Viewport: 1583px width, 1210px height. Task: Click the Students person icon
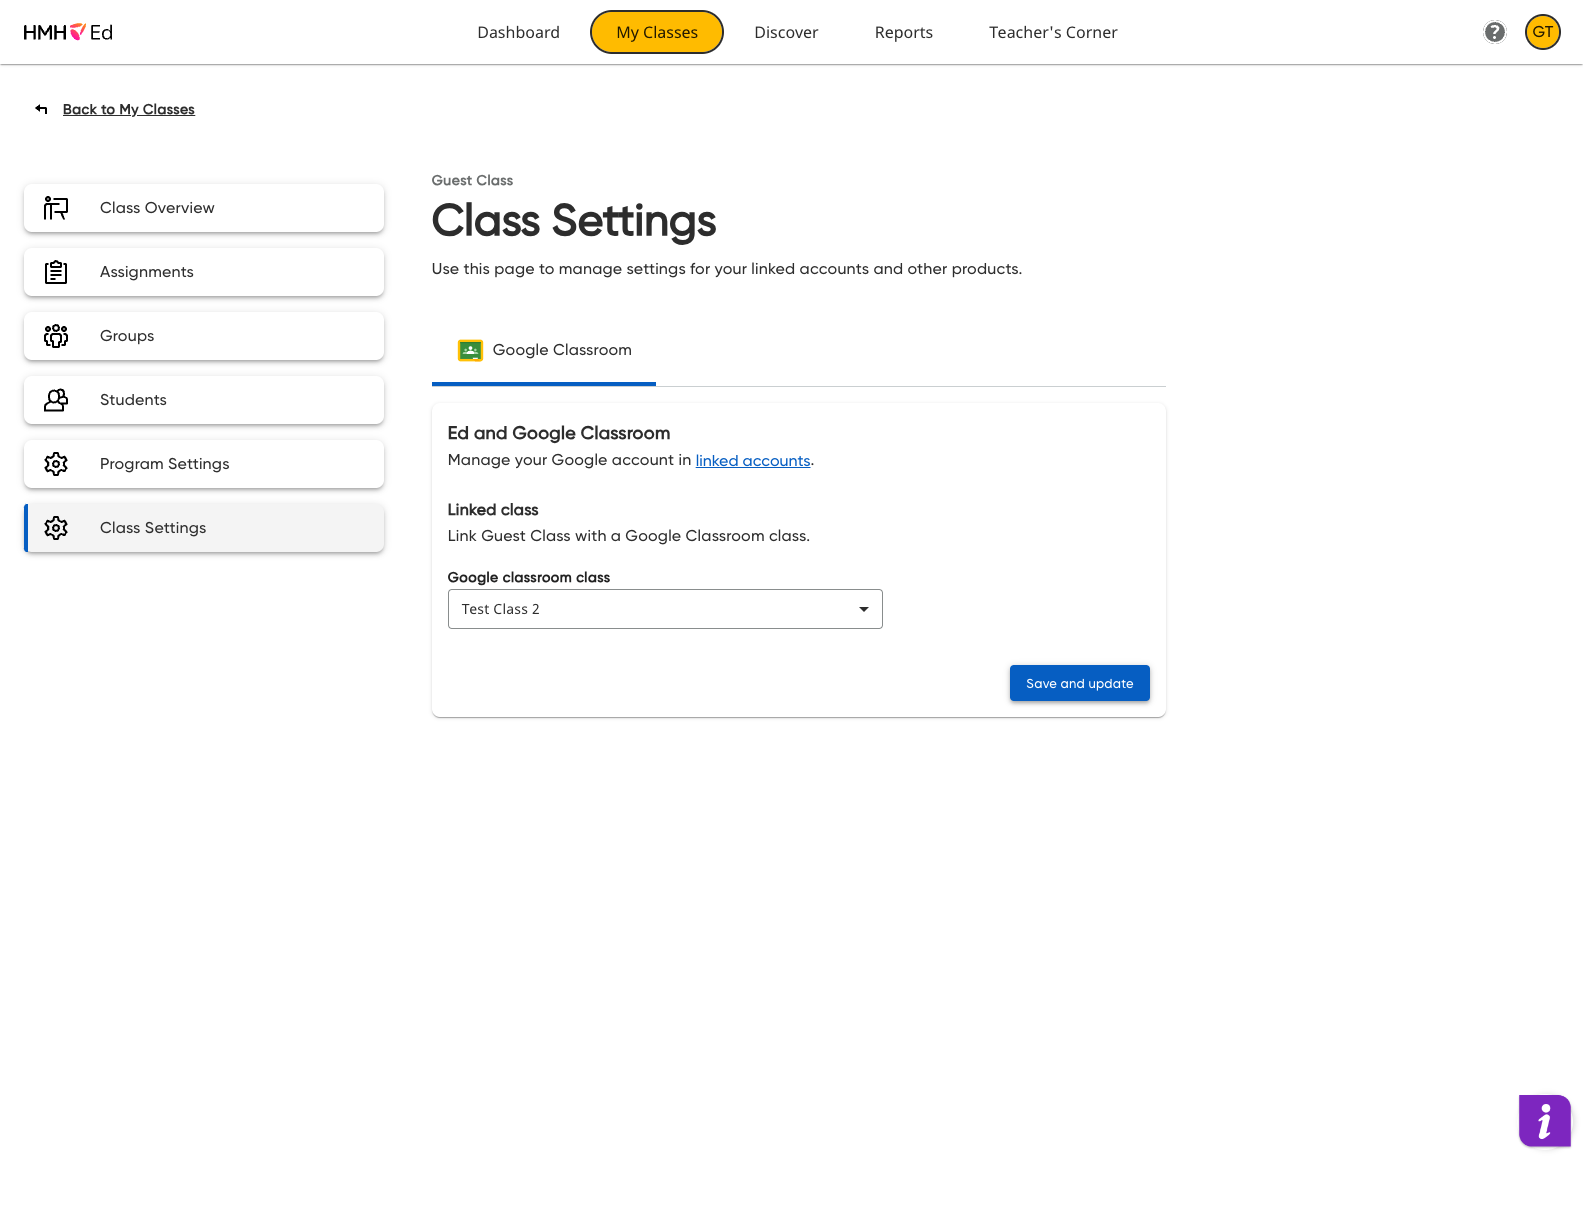56,400
